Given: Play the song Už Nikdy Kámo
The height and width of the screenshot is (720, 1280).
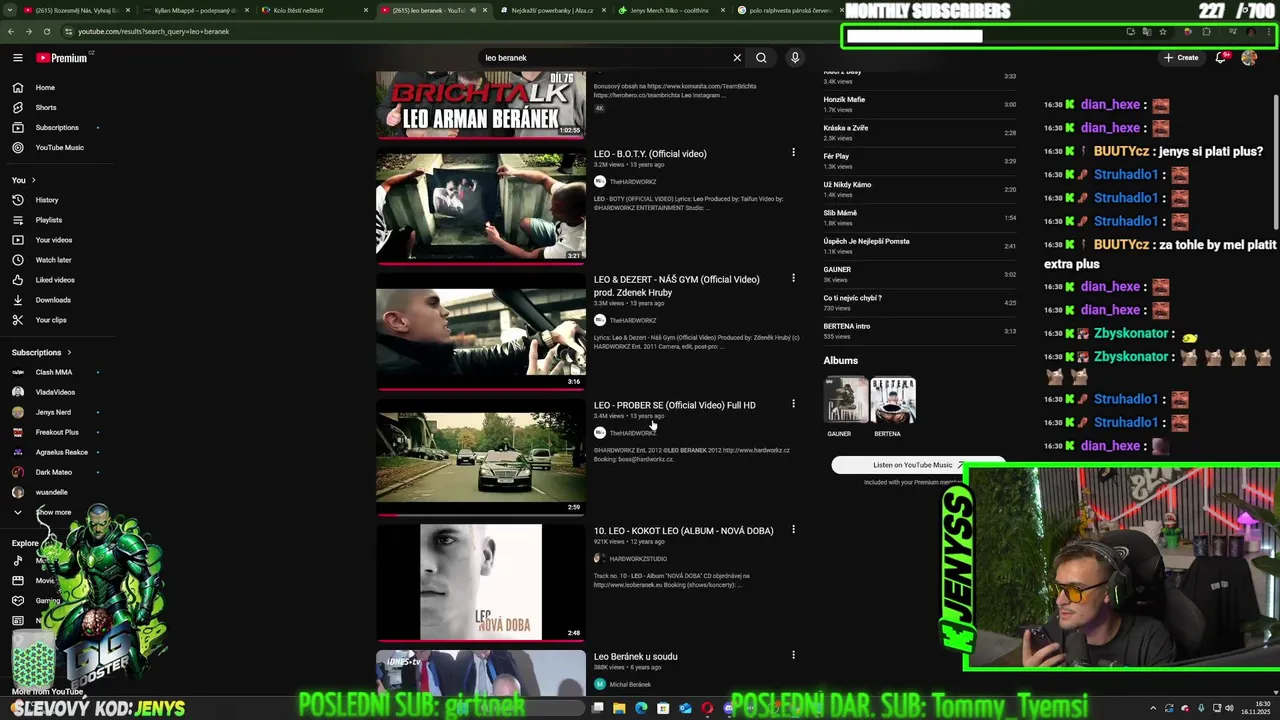Looking at the screenshot, I should click(x=920, y=189).
